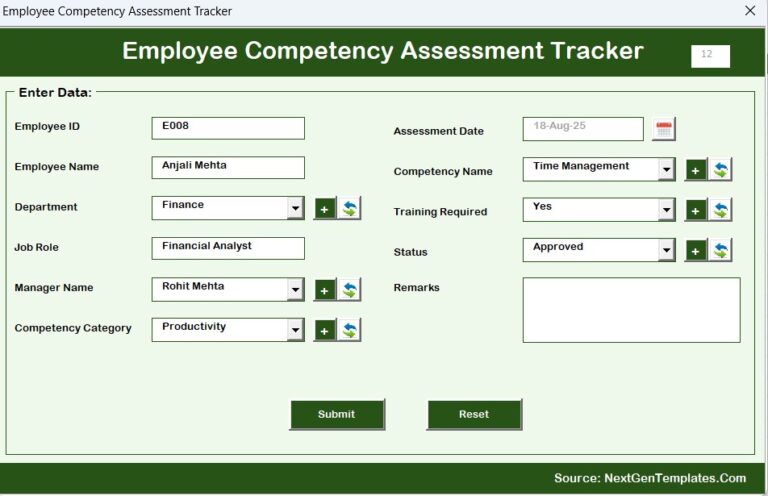The image size is (768, 496).
Task: Click the Assessment Date field showing 18-Aug-25
Action: (583, 129)
